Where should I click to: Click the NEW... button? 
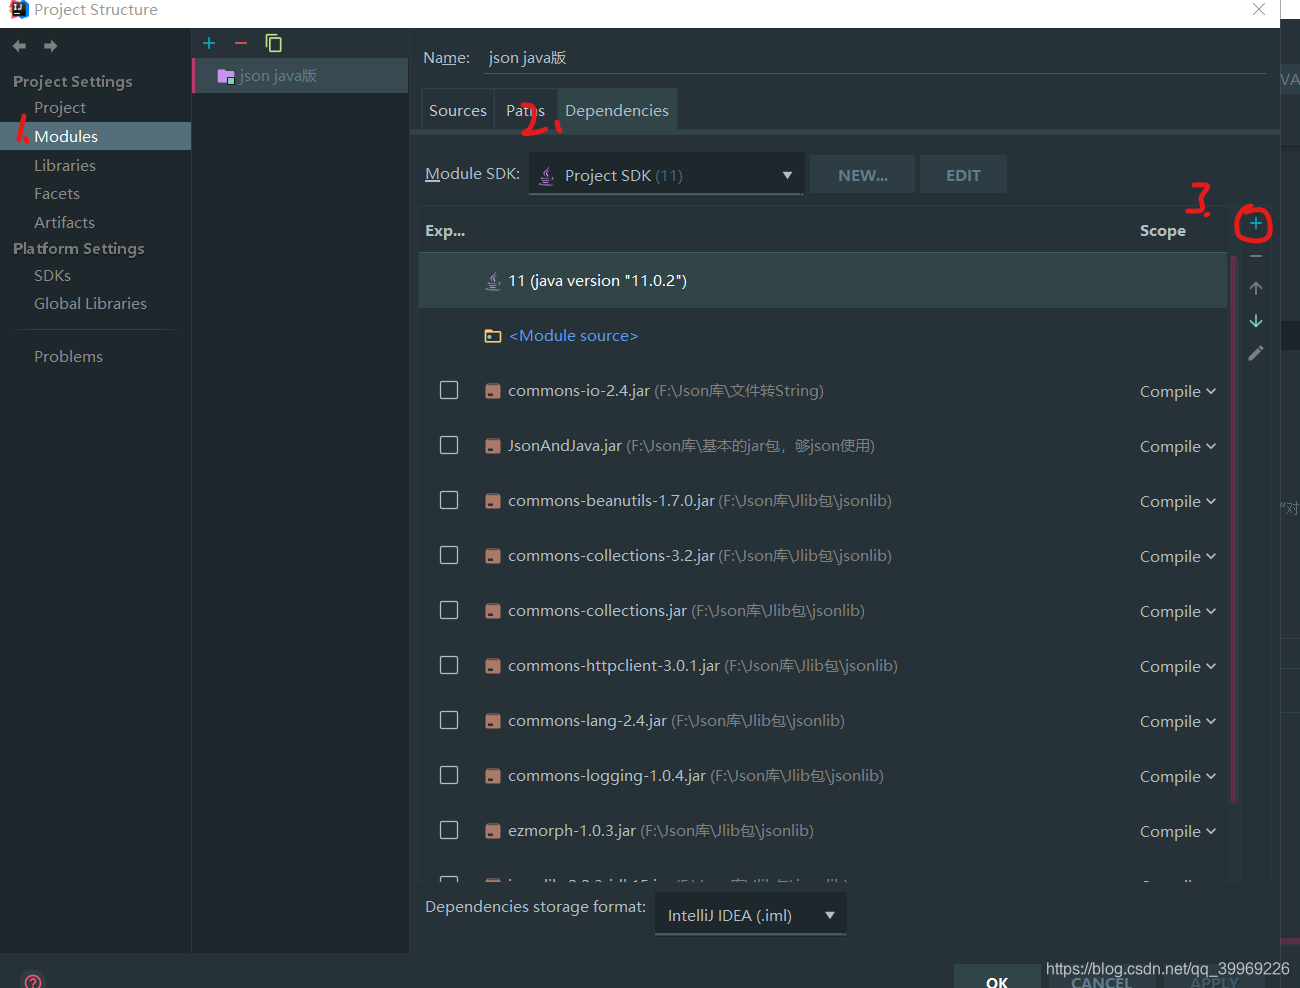pyautogui.click(x=863, y=175)
